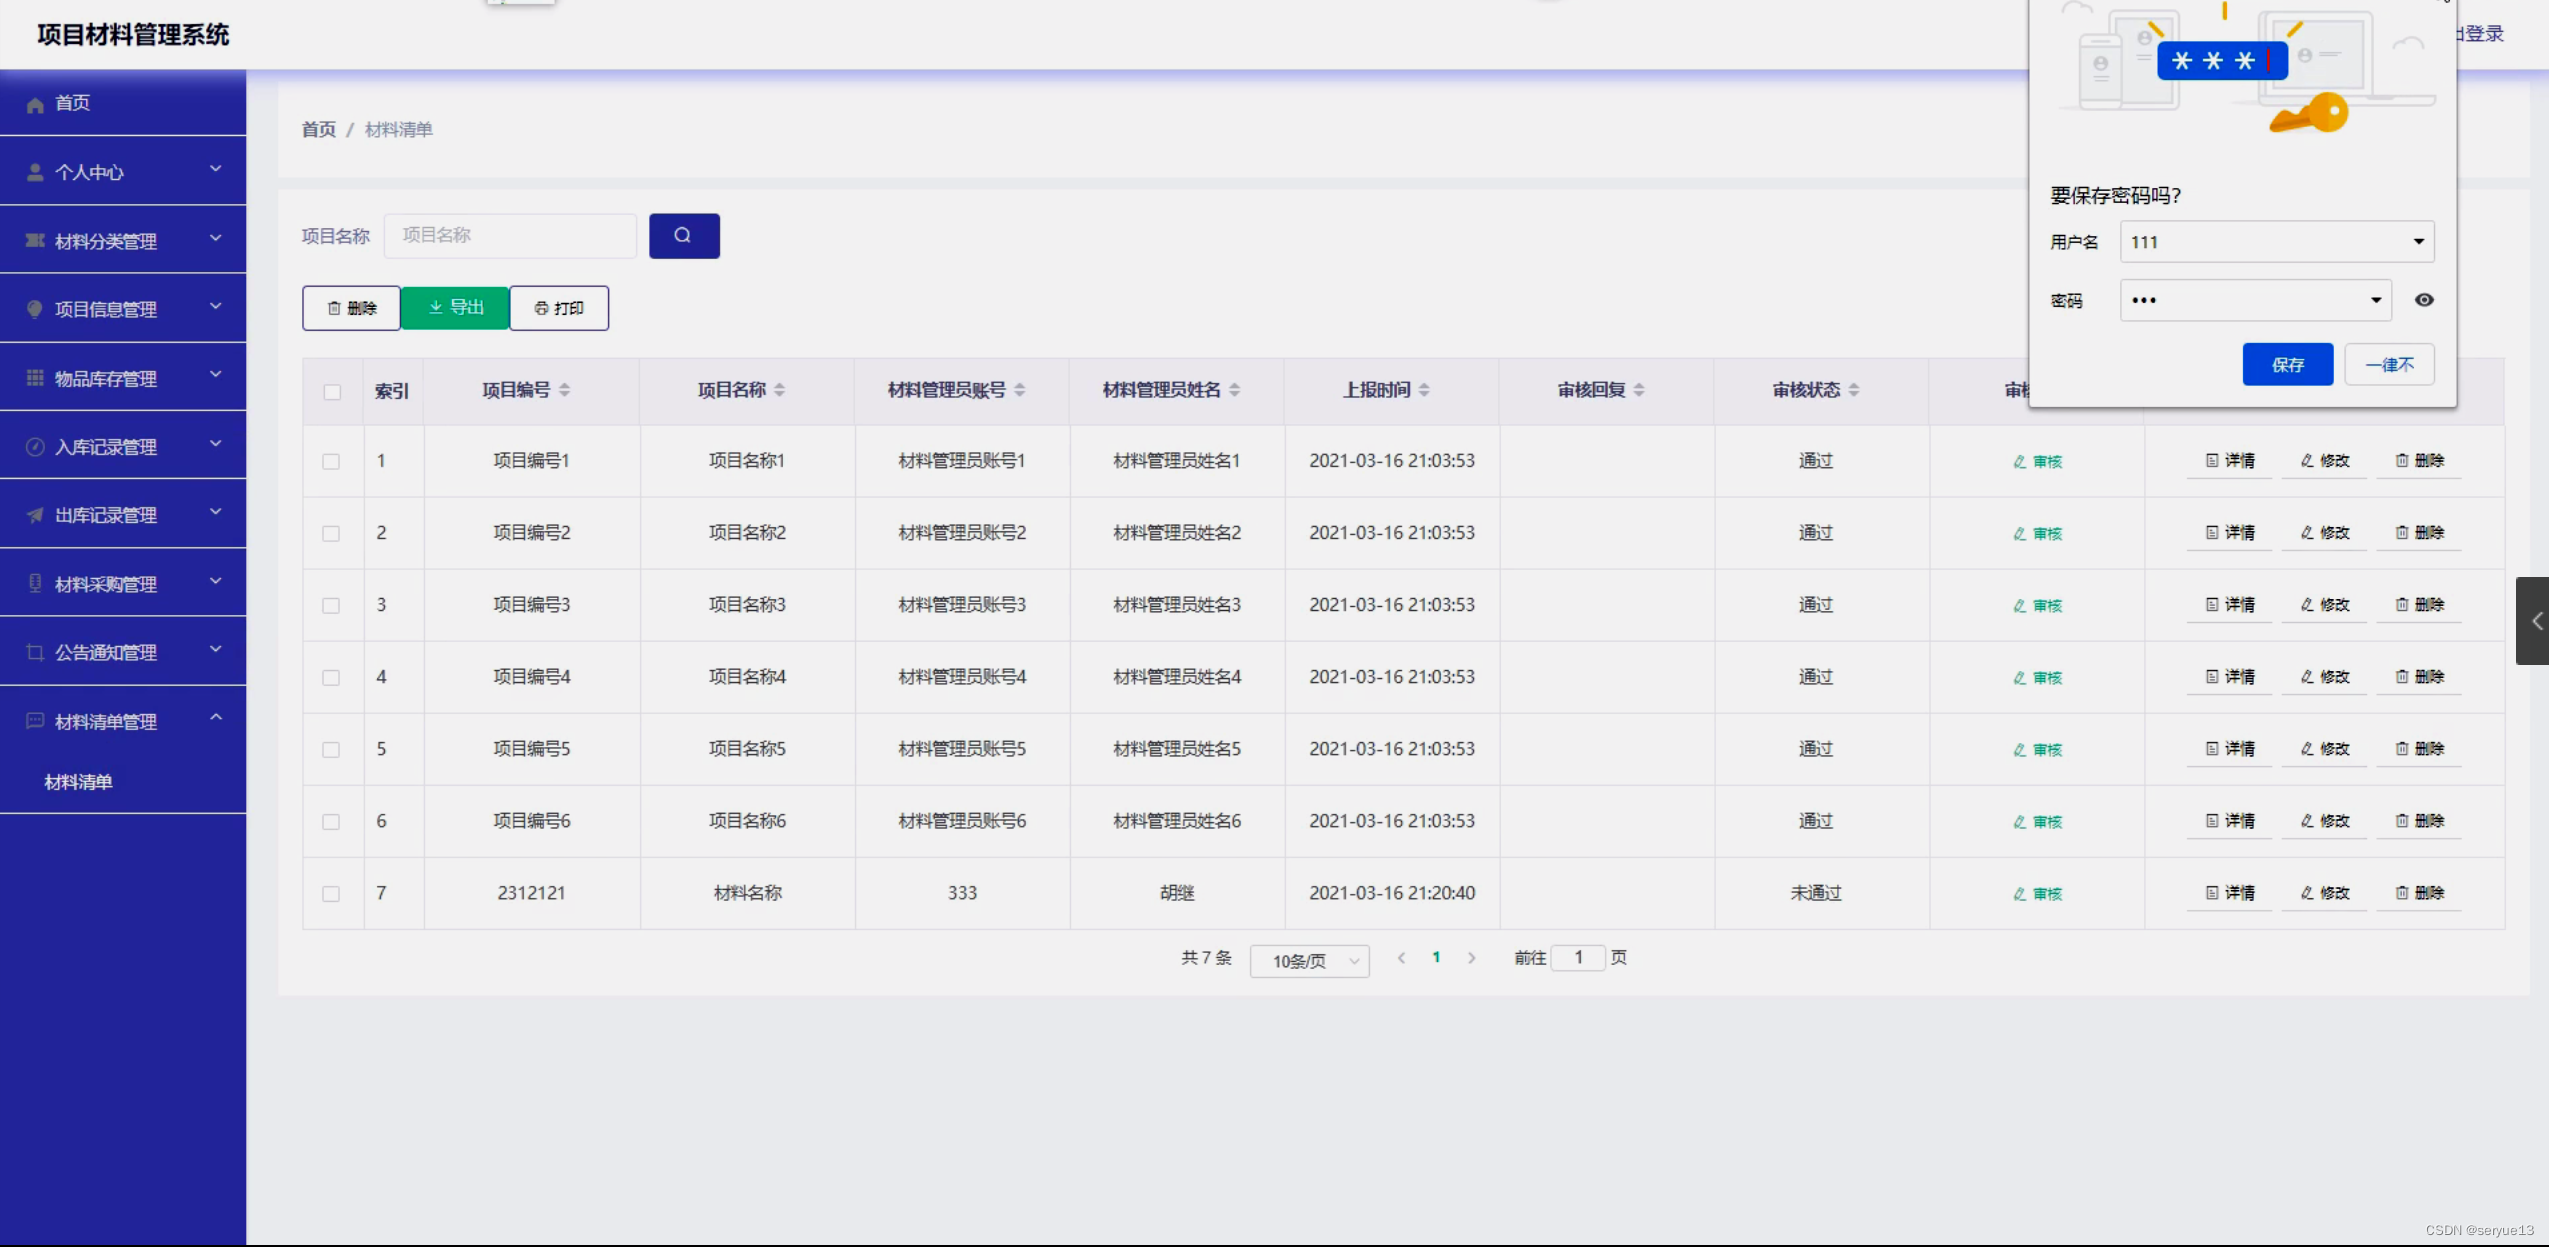The image size is (2549, 1247).
Task: Click 保存 to save the password
Action: pos(2286,365)
